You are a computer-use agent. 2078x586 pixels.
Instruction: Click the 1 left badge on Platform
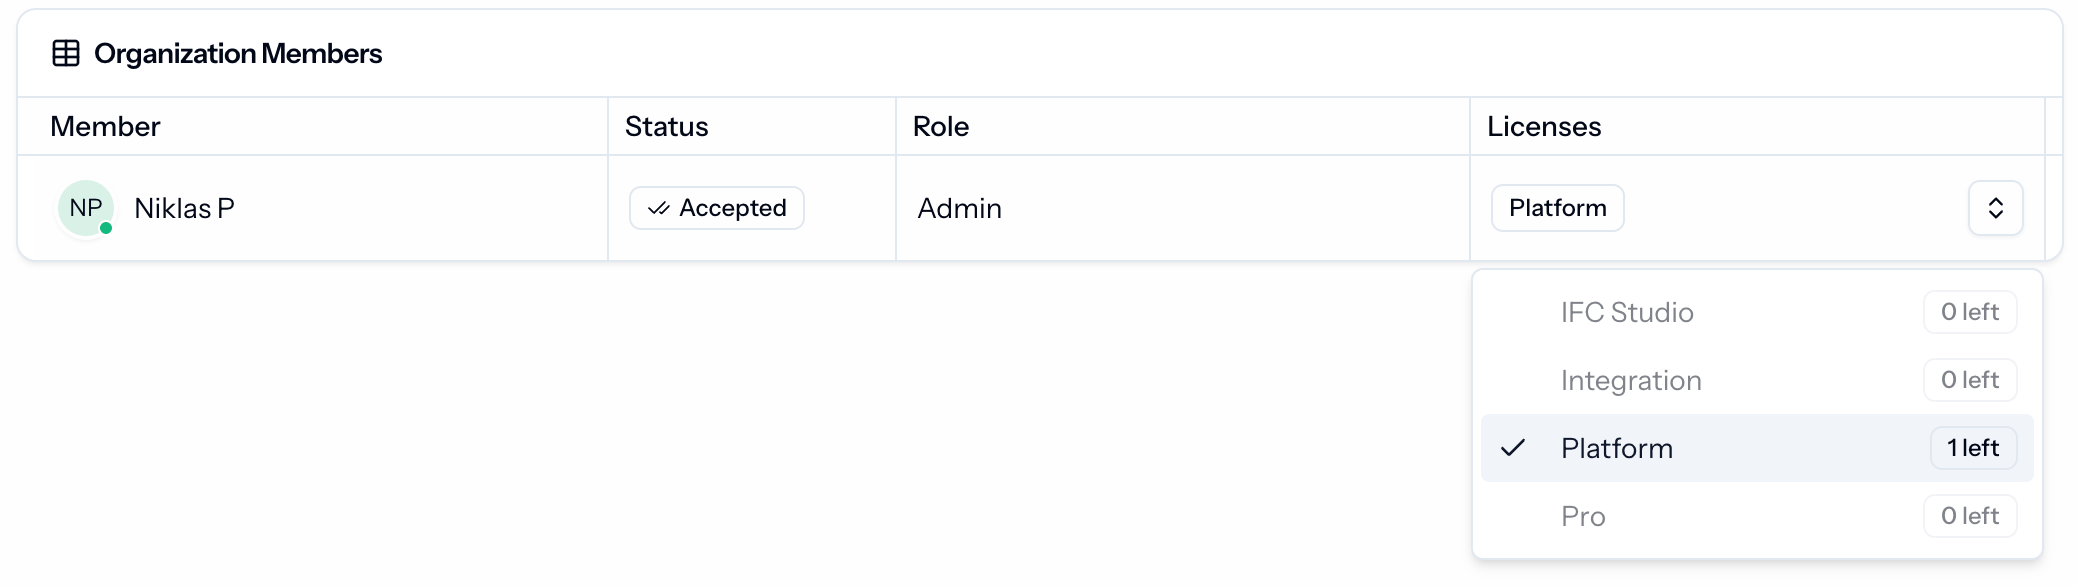coord(1973,448)
